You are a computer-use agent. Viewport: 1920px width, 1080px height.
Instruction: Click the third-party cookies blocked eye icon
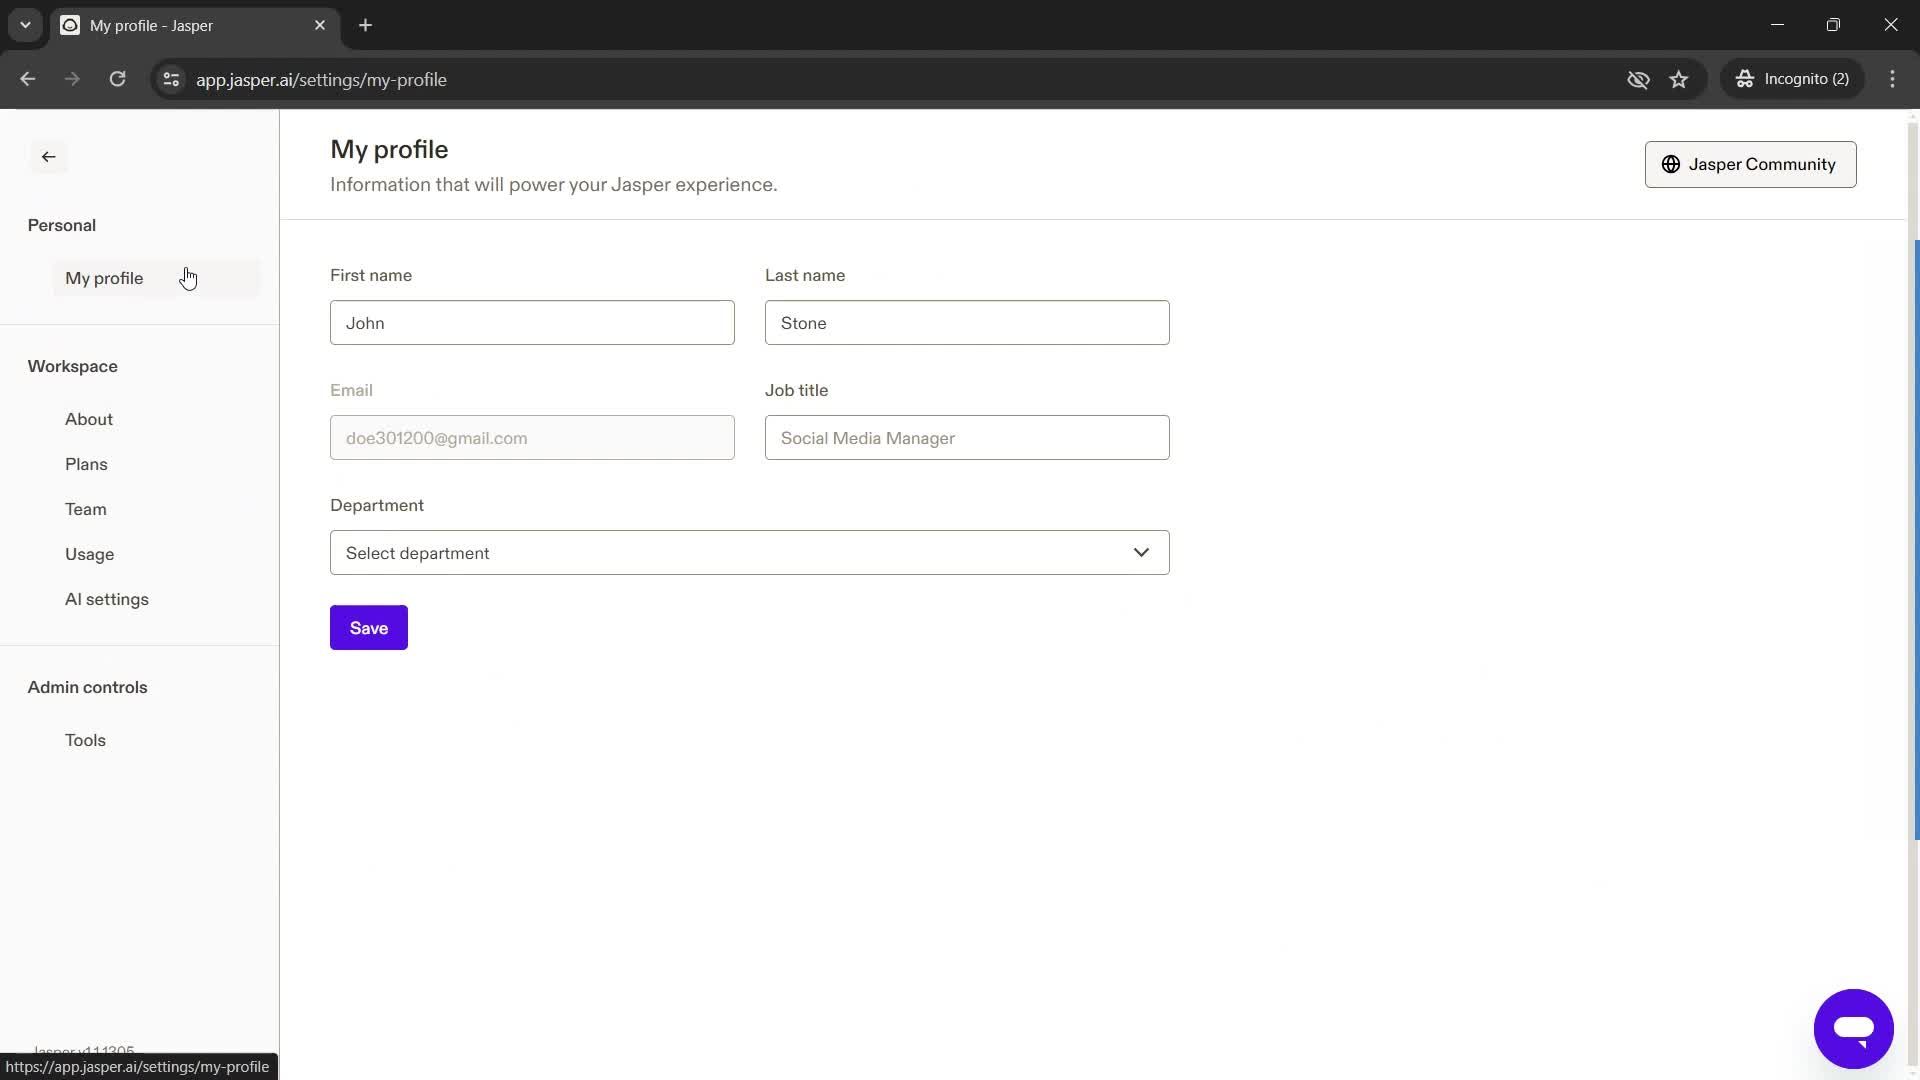[x=1638, y=79]
